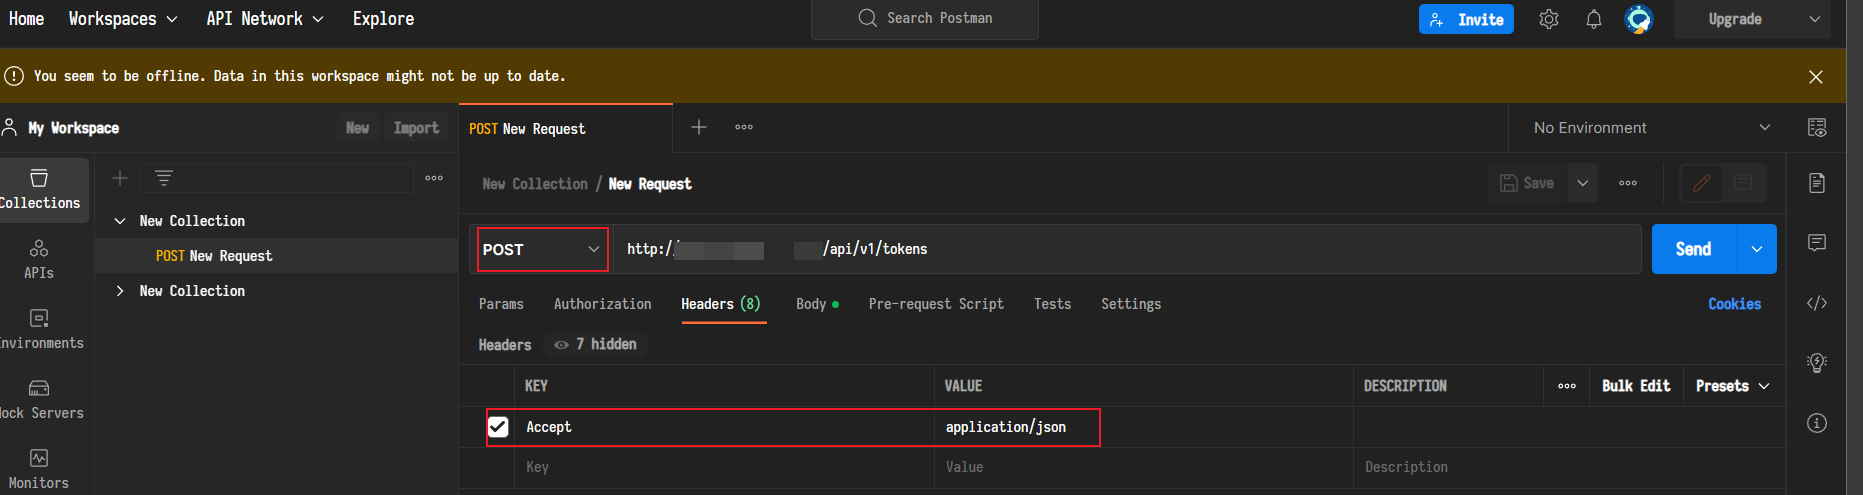
Task: Open tab bar more options ellipsis
Action: (x=744, y=127)
